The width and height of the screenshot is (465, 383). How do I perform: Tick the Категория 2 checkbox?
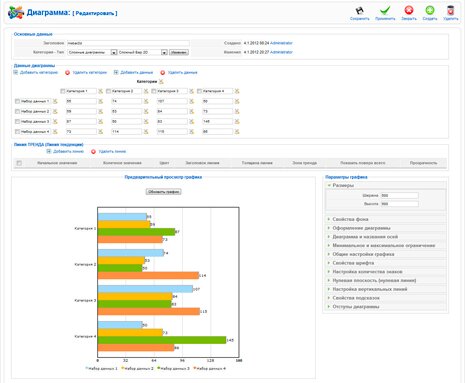pos(108,91)
